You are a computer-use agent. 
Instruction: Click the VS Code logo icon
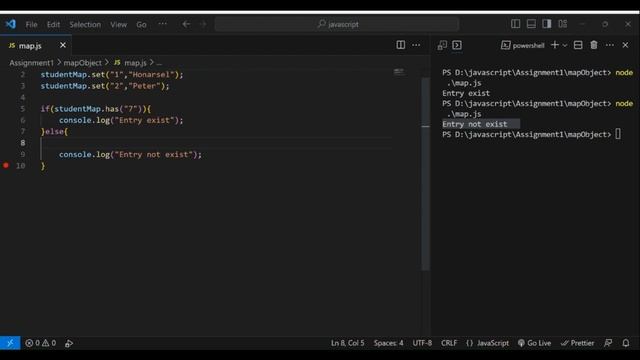point(11,24)
